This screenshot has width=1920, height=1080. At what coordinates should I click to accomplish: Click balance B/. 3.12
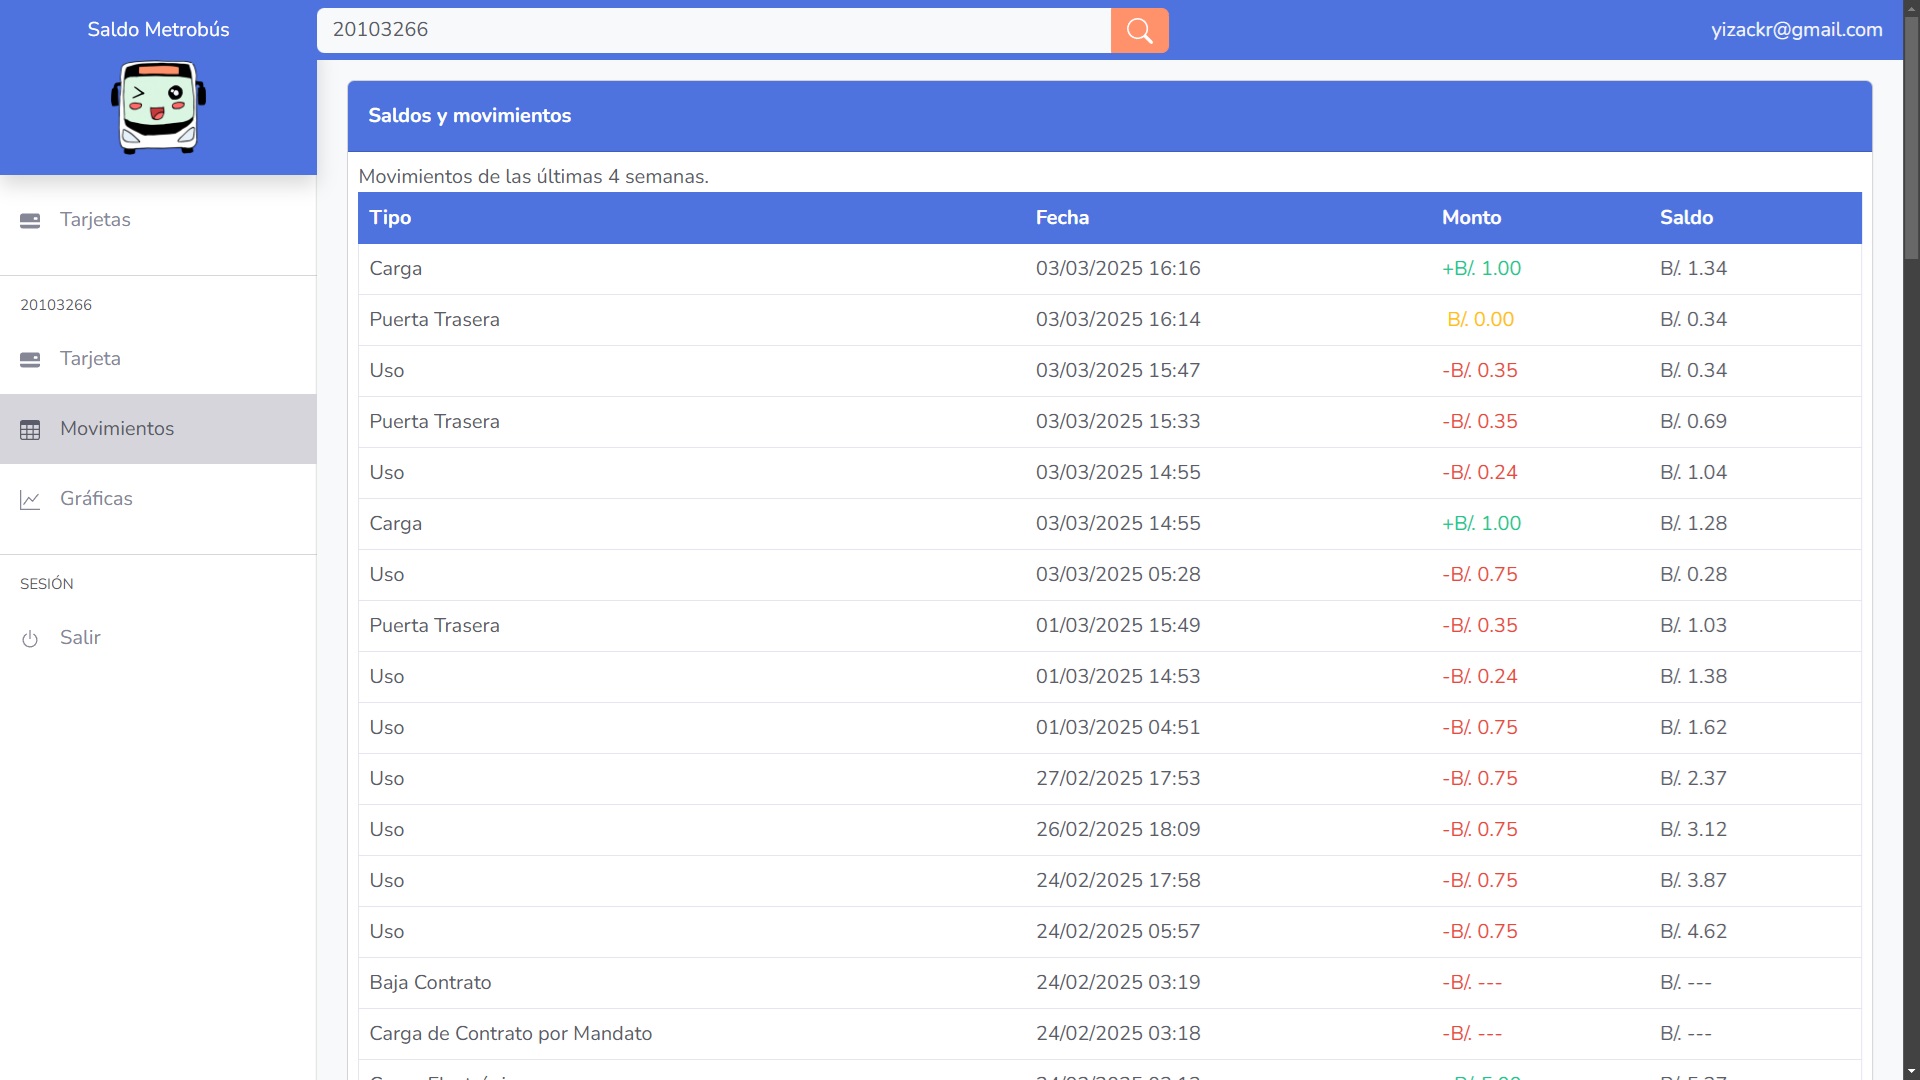tap(1693, 829)
